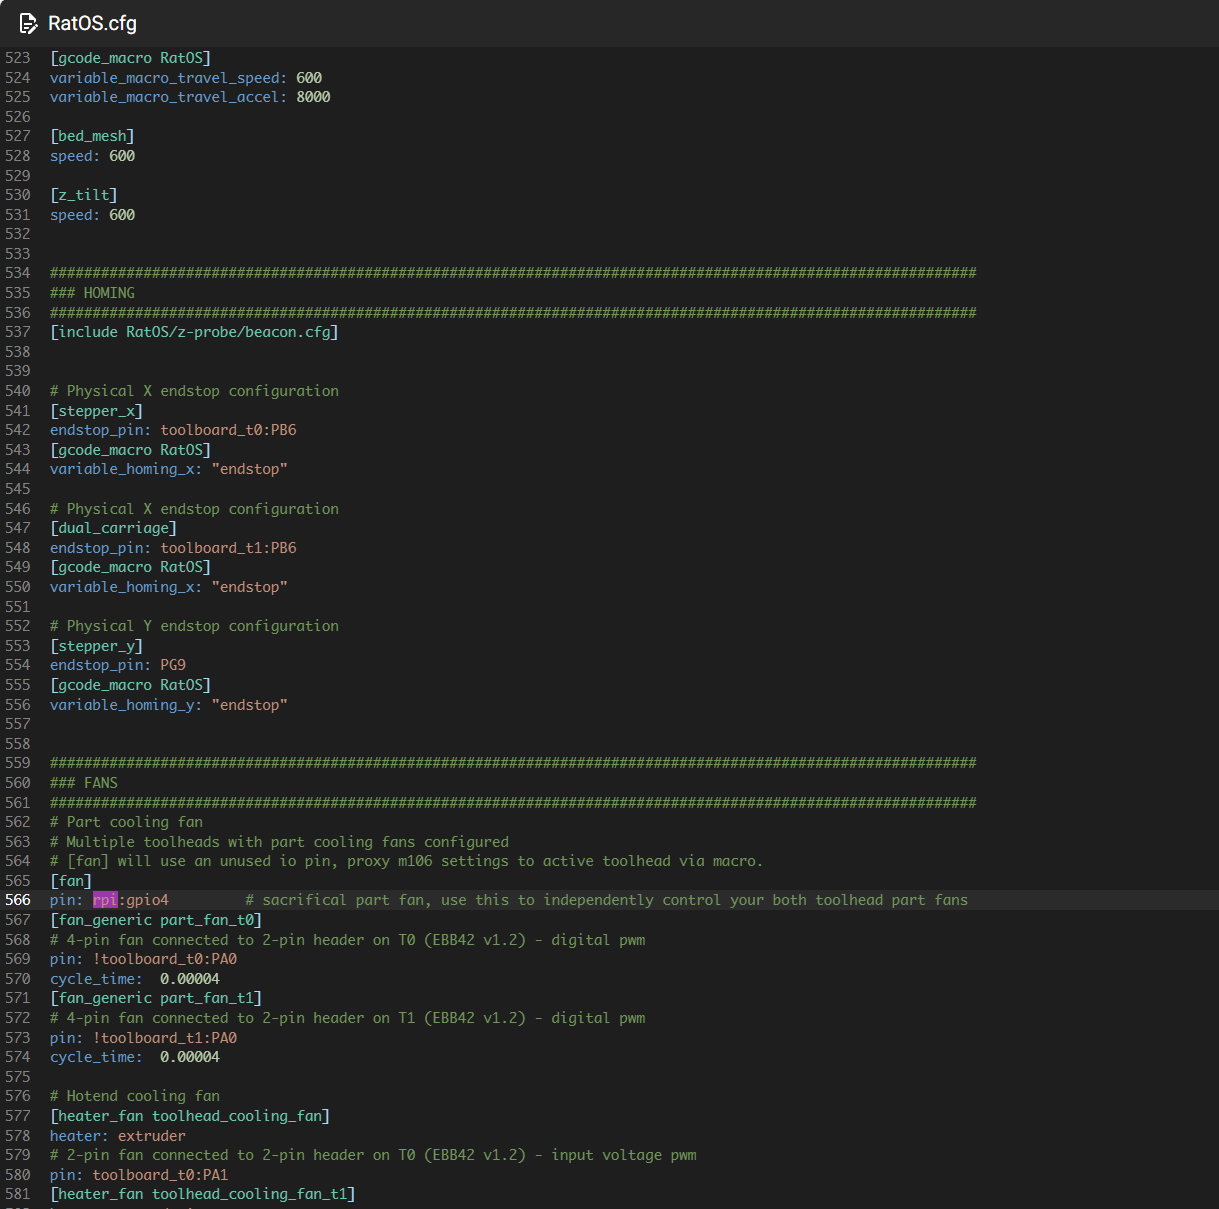Screen dimensions: 1219x1209
Task: Click the ### HOMING comment header
Action: (x=92, y=292)
